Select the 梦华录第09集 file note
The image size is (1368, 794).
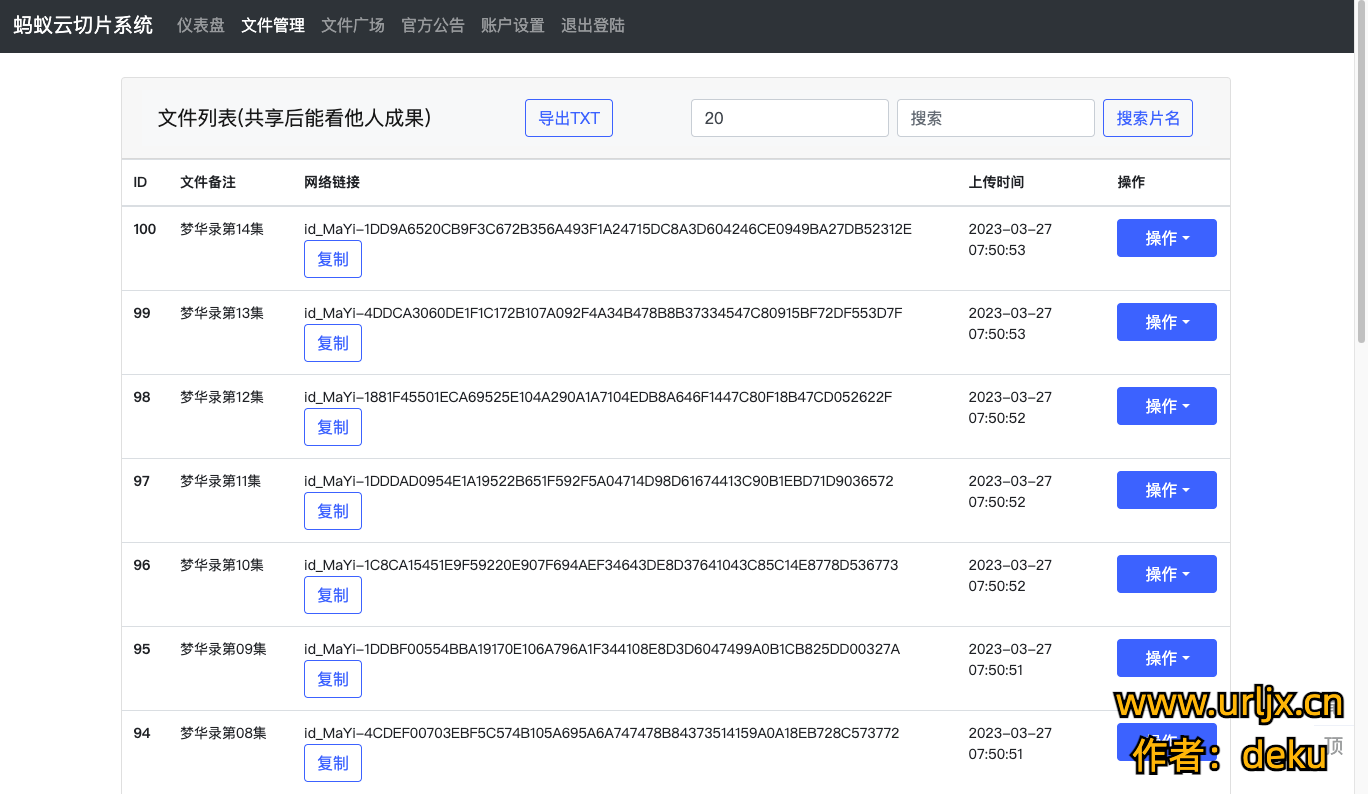[223, 649]
